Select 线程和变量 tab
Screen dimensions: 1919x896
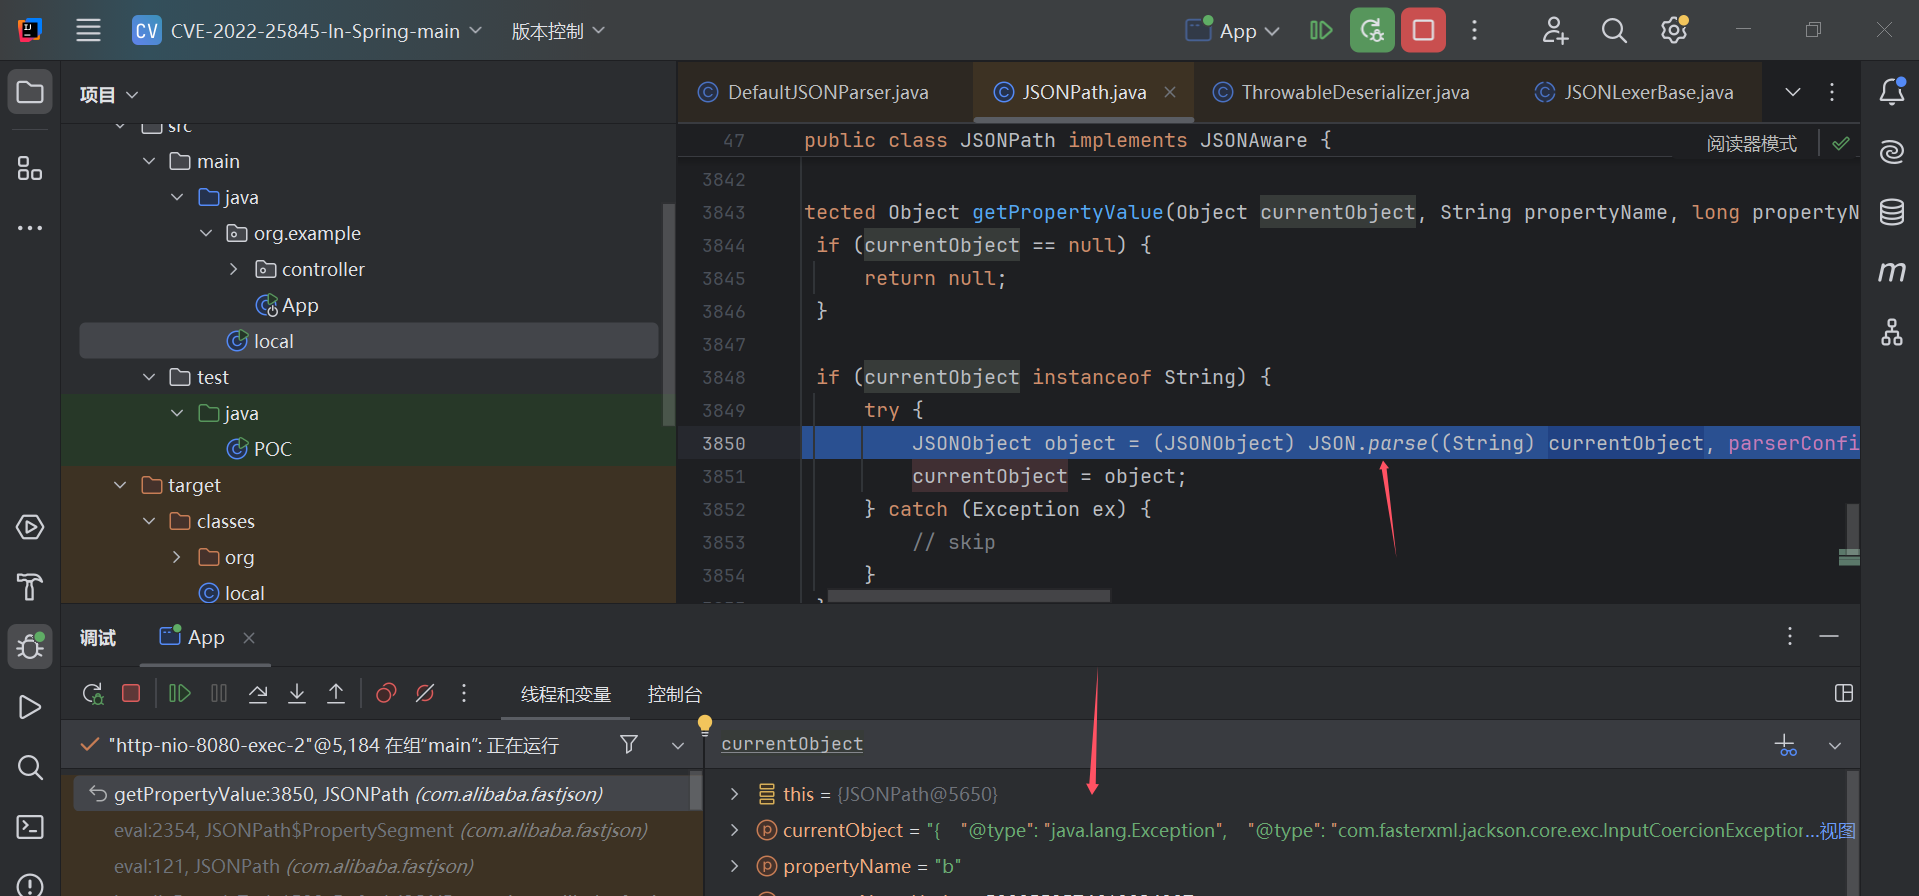coord(566,694)
